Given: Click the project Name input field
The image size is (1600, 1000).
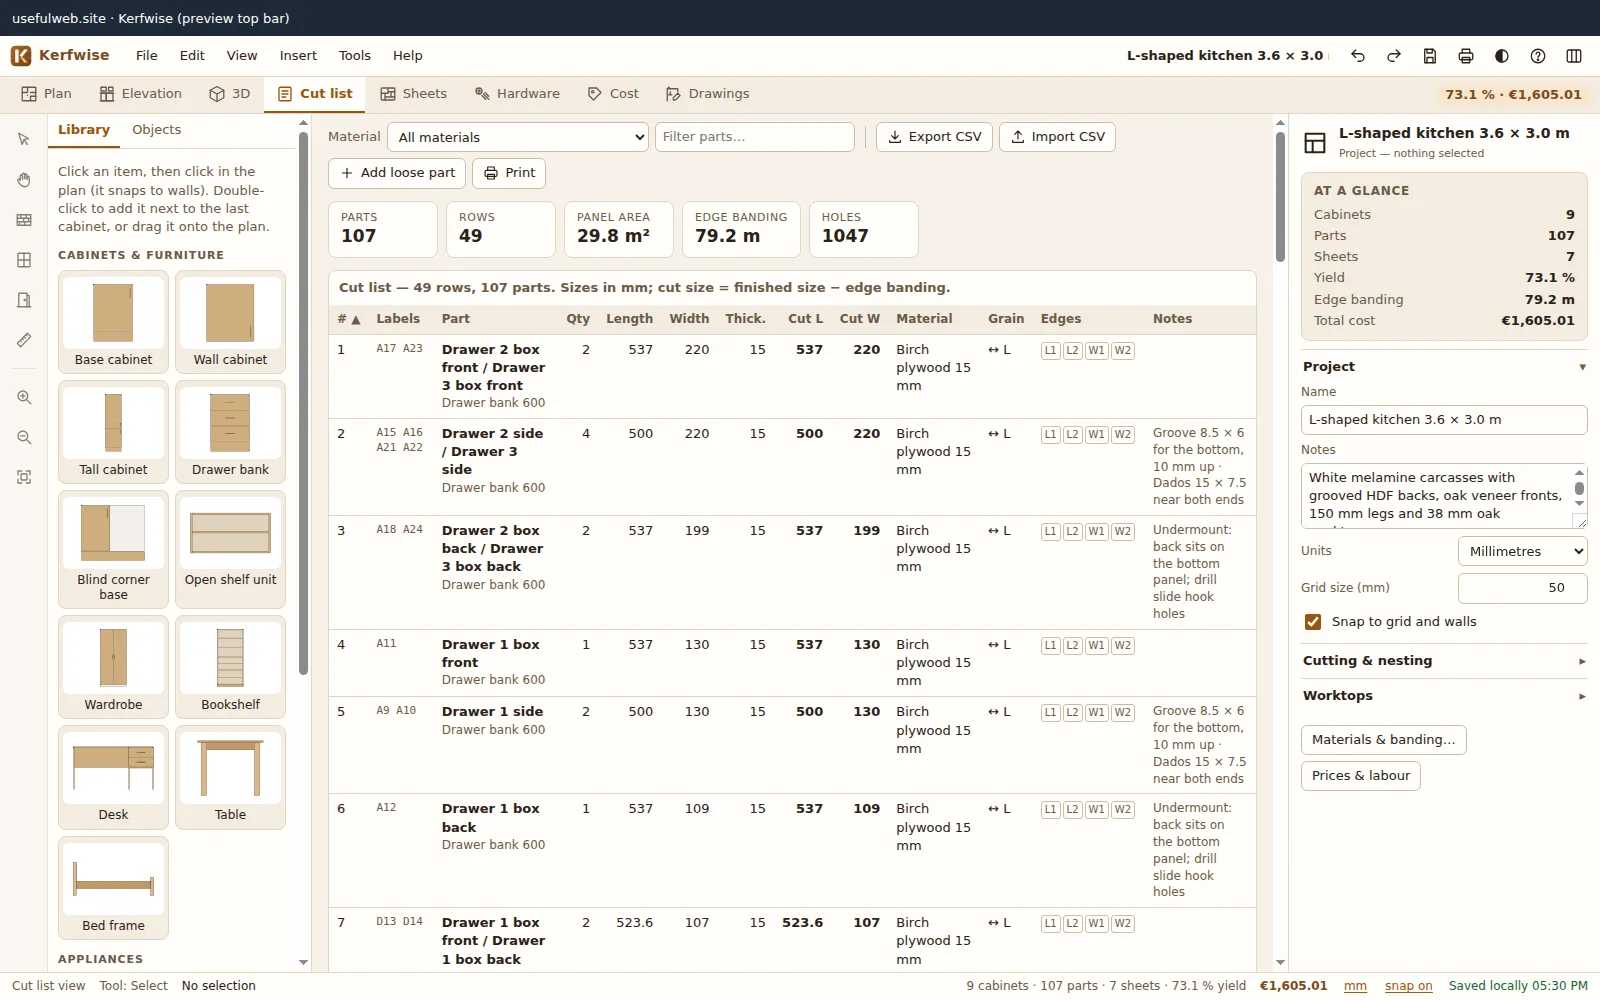Looking at the screenshot, I should 1444,420.
